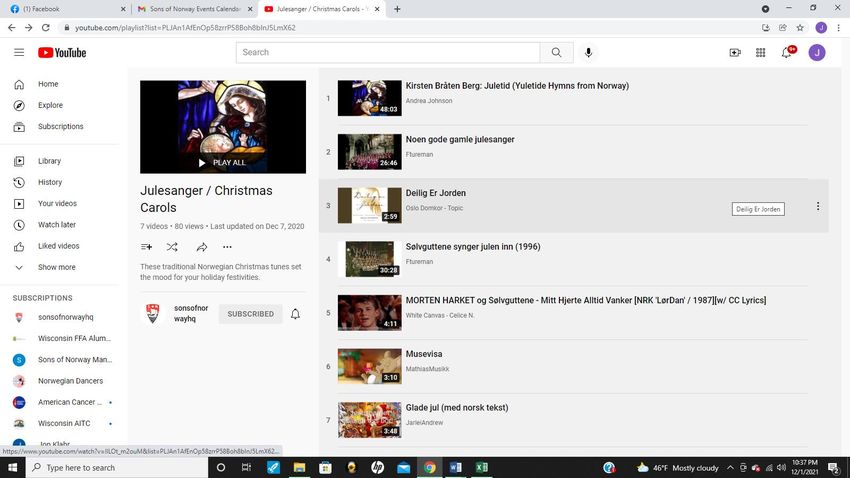
Task: Open Kirsten Bråten Berg Juletid video thumbnail
Action: coord(370,98)
